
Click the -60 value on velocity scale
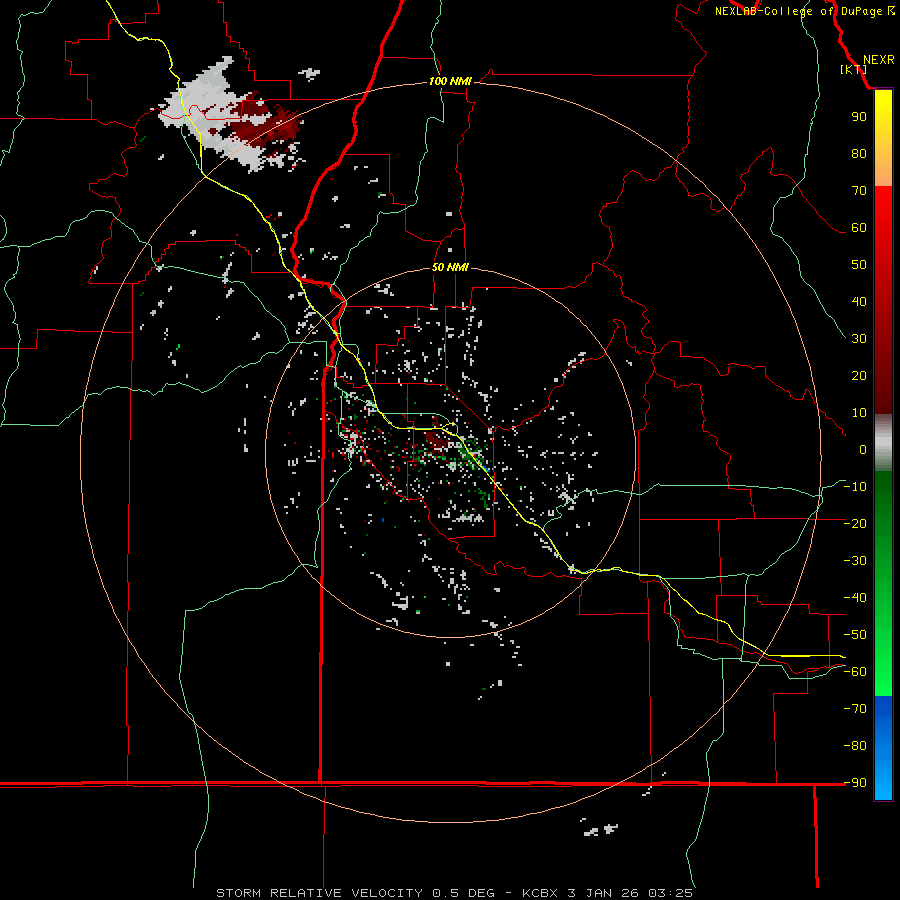click(855, 672)
